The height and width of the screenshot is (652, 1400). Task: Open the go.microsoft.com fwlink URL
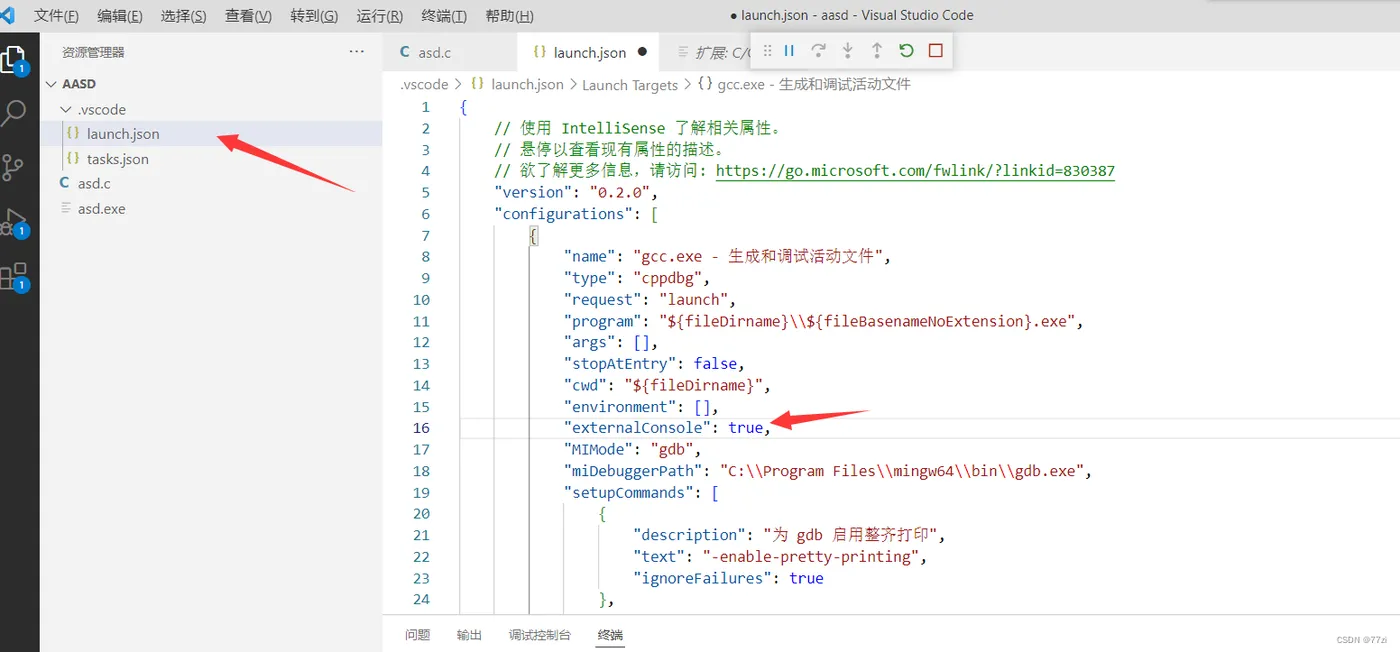[x=915, y=171]
